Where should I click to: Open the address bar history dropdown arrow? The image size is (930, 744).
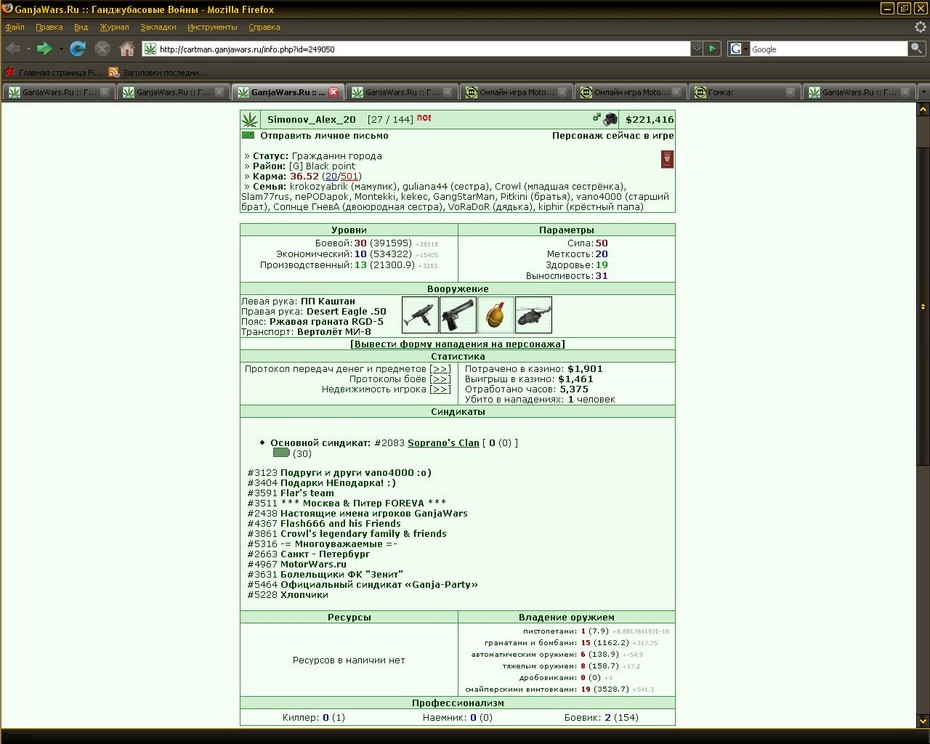[697, 49]
